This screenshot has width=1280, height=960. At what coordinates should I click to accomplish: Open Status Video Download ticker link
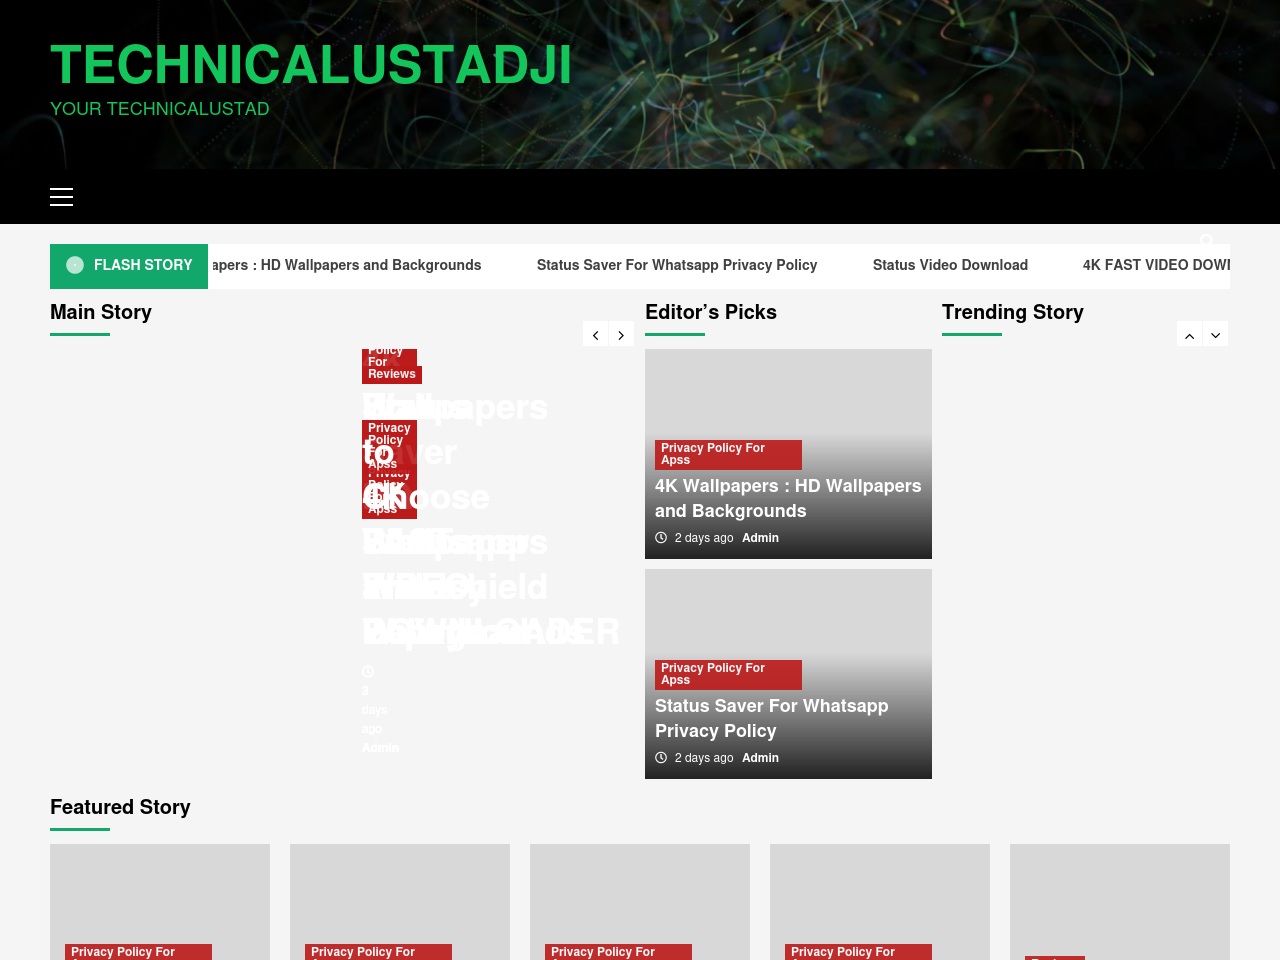click(x=950, y=265)
